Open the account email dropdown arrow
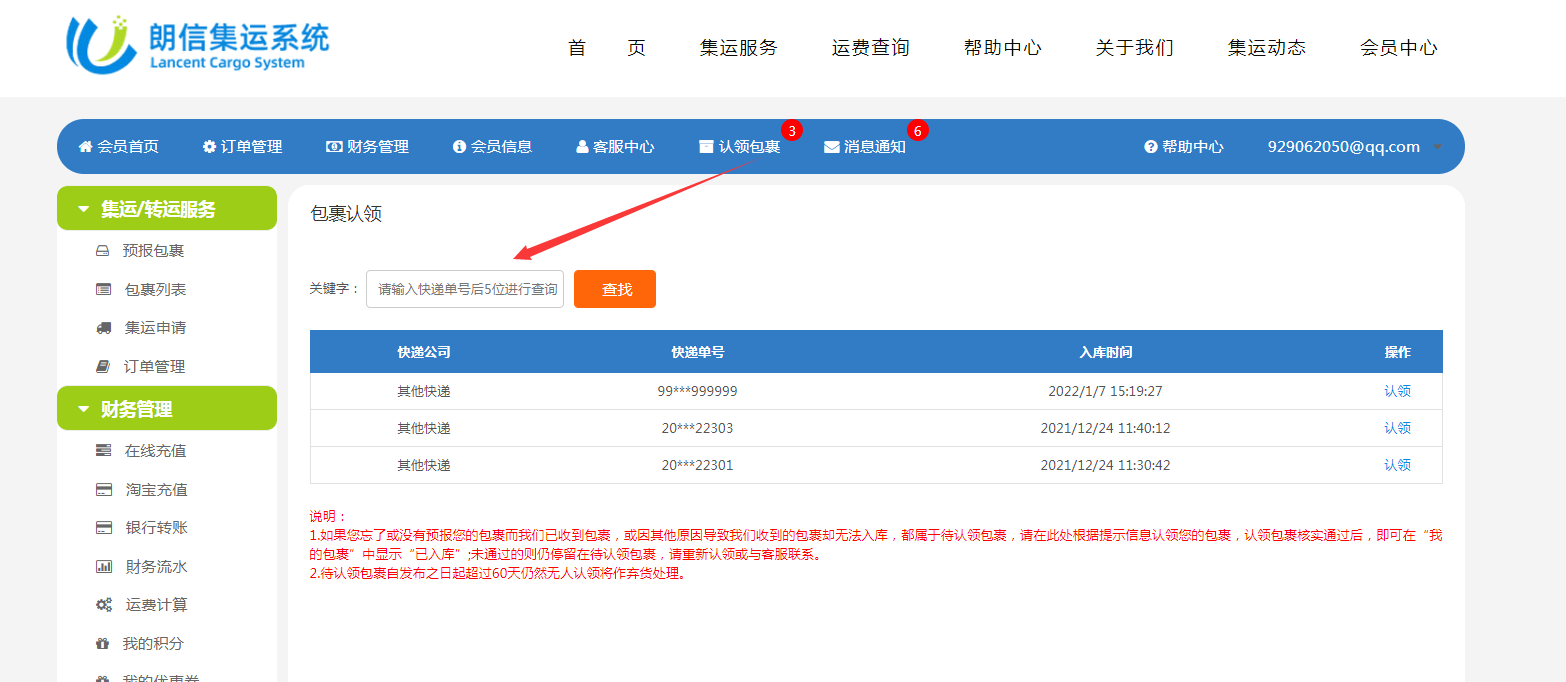 pyautogui.click(x=1438, y=147)
